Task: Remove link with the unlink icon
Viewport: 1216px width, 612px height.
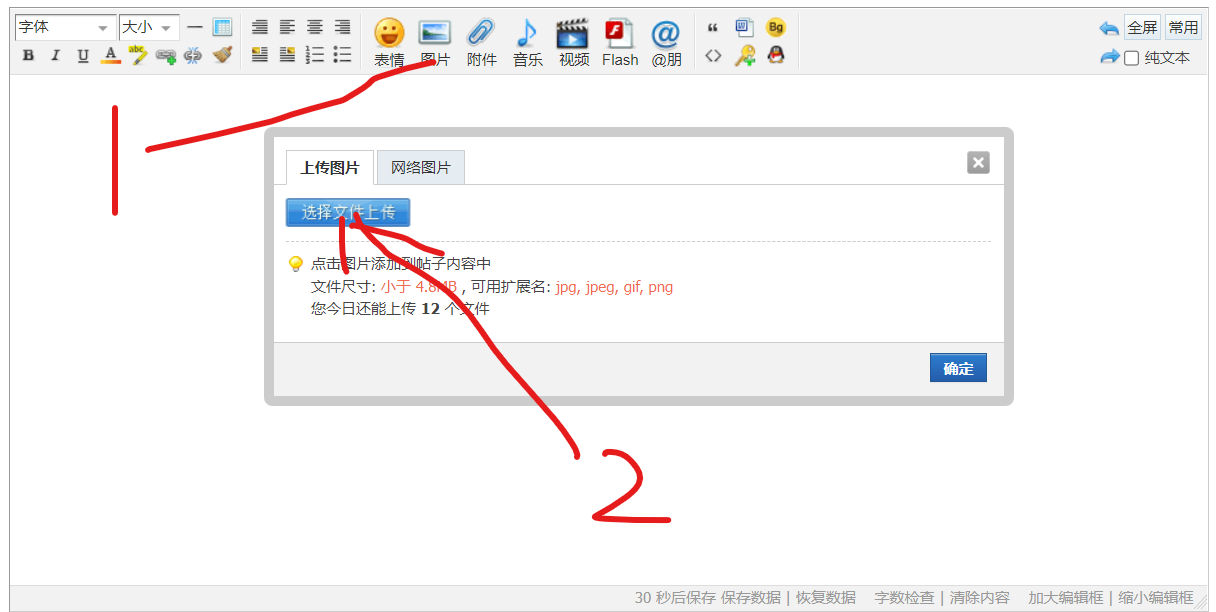Action: click(x=193, y=56)
